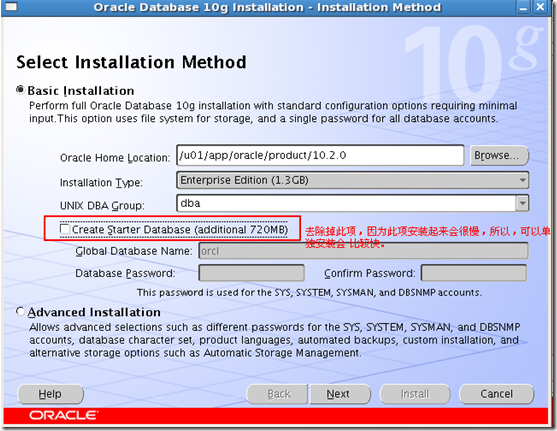
Task: Cancel the Oracle installation
Action: coord(496,394)
